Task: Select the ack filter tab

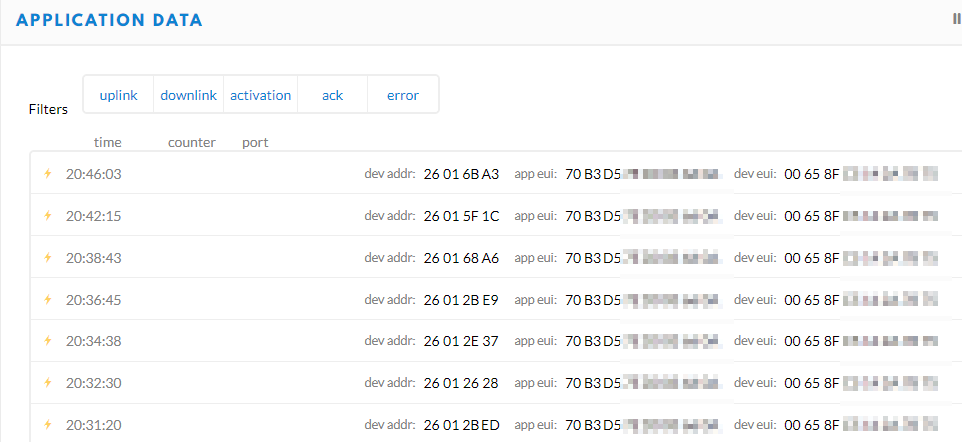Action: pos(333,95)
